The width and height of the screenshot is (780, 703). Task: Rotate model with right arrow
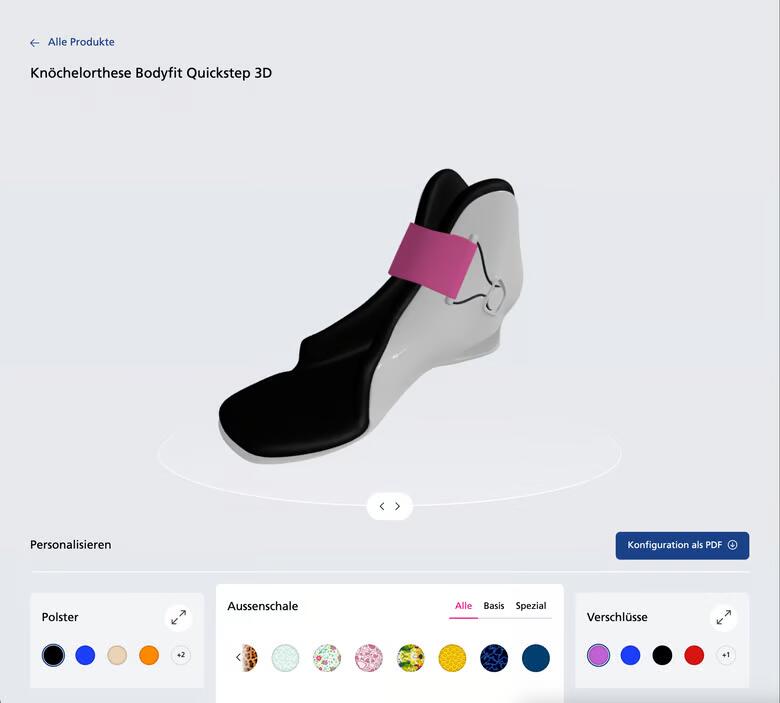(x=398, y=506)
